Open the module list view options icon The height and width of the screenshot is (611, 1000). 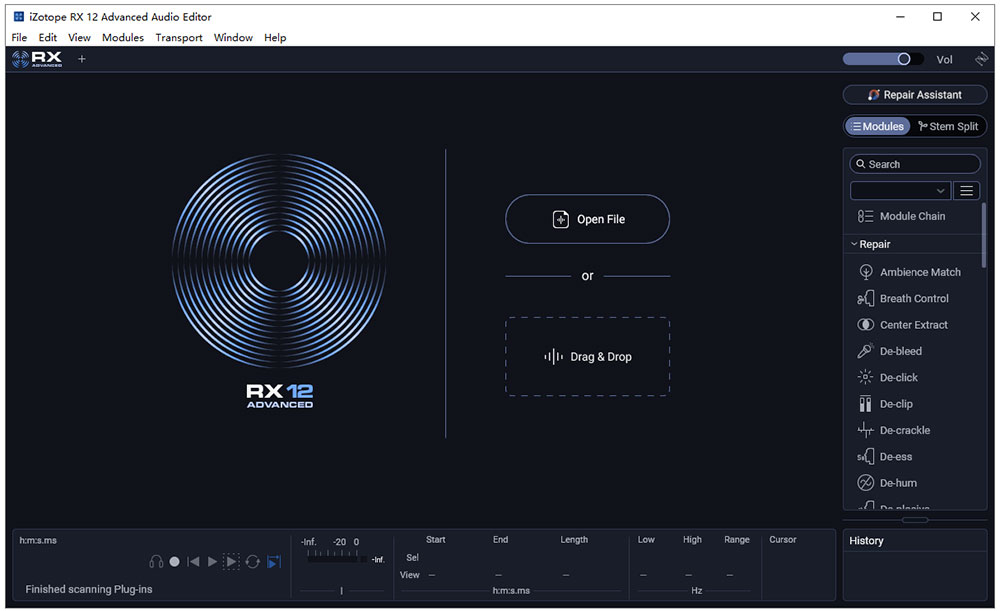pos(966,191)
